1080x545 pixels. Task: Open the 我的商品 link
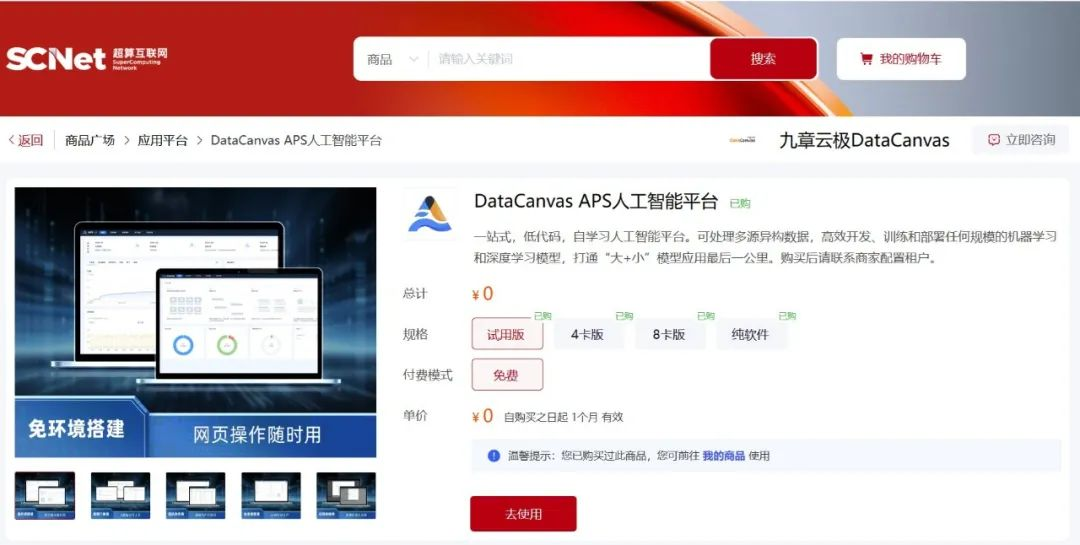[723, 456]
